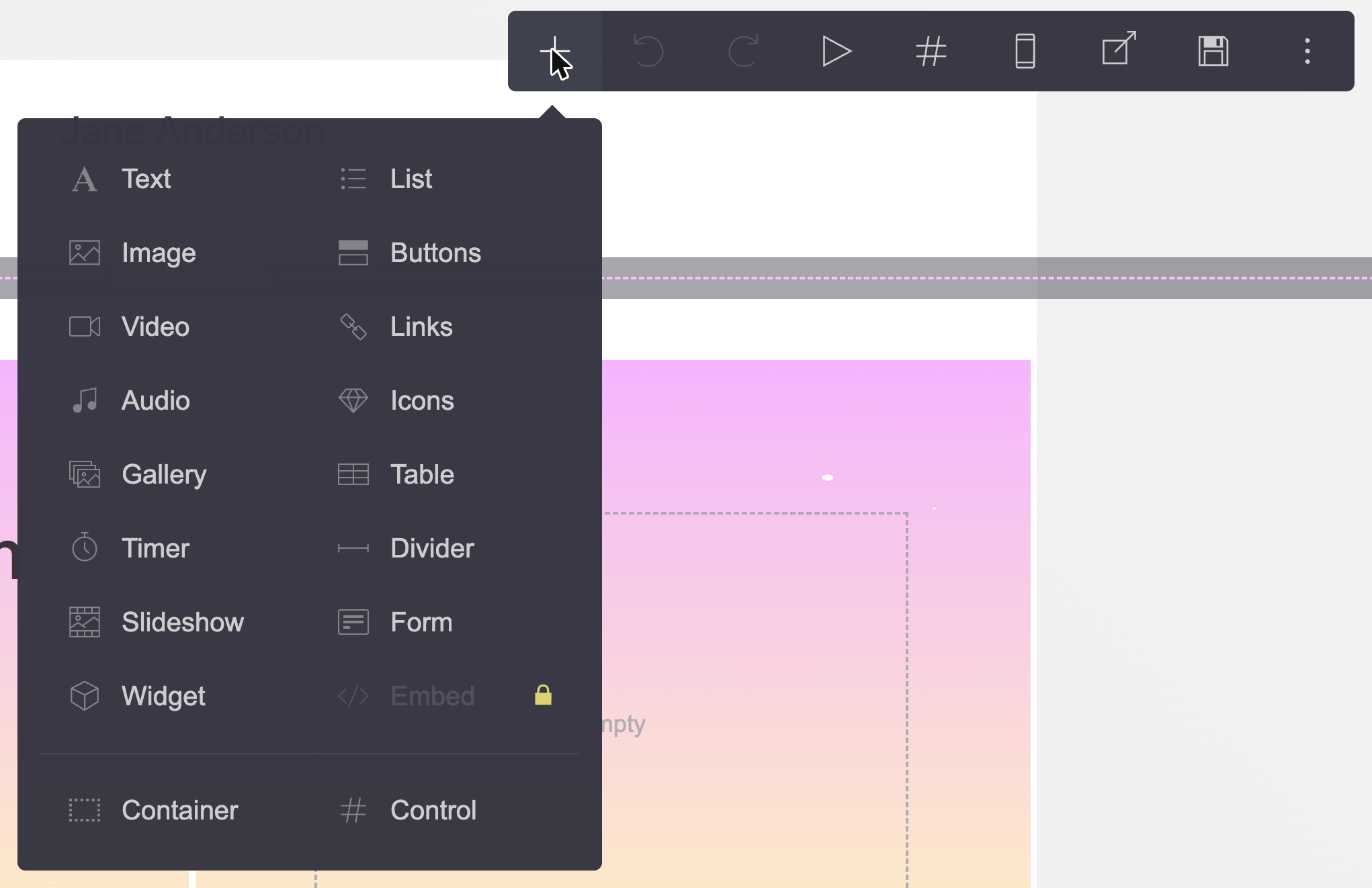The height and width of the screenshot is (888, 1372).
Task: Pick List from the element list
Action: point(411,179)
